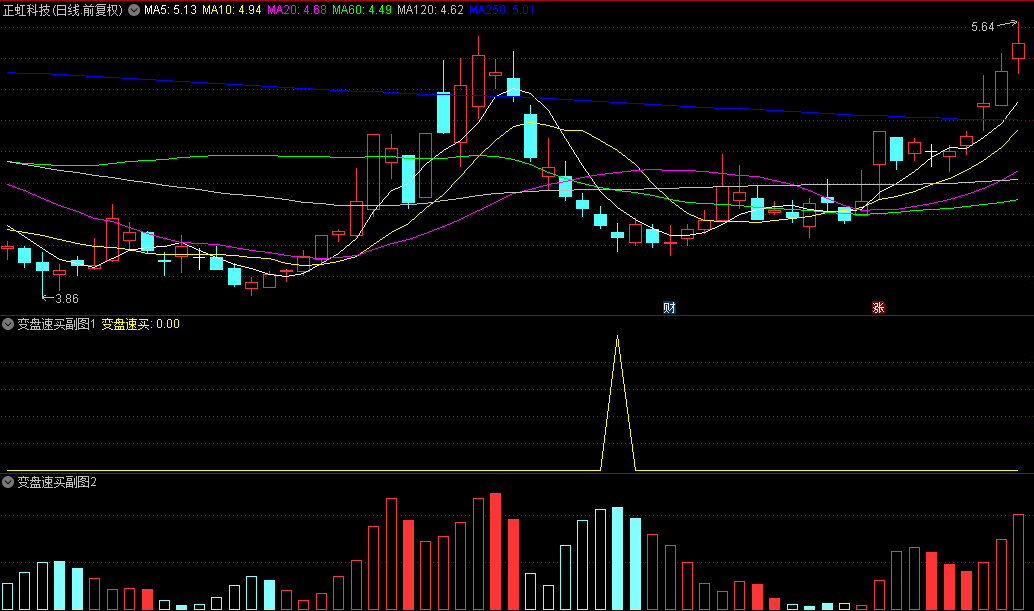Screen dimensions: 1034x611
Task: Click the MA120: 4.62 label
Action: tap(431, 10)
